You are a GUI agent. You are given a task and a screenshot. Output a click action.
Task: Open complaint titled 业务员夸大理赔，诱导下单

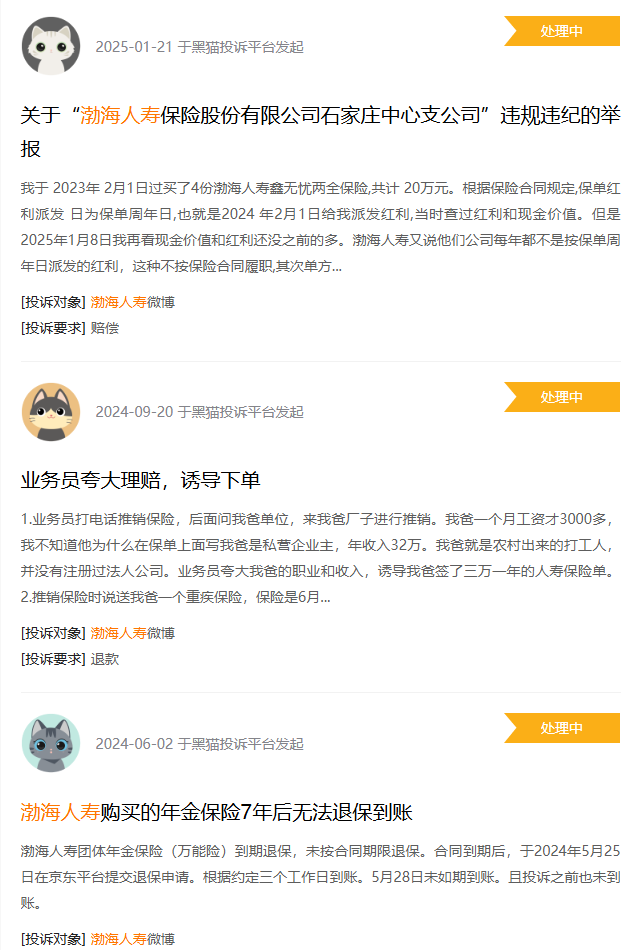pyautogui.click(x=141, y=480)
